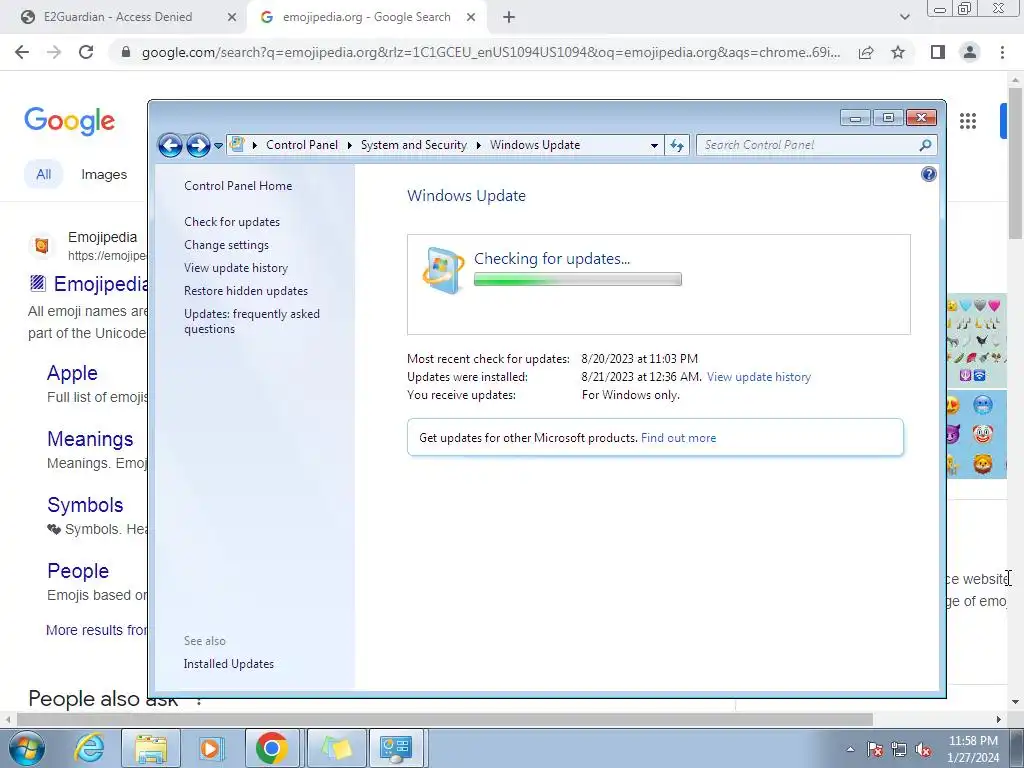Click the Emojipedia favicon in search result
This screenshot has height=768, width=1024.
42,246
